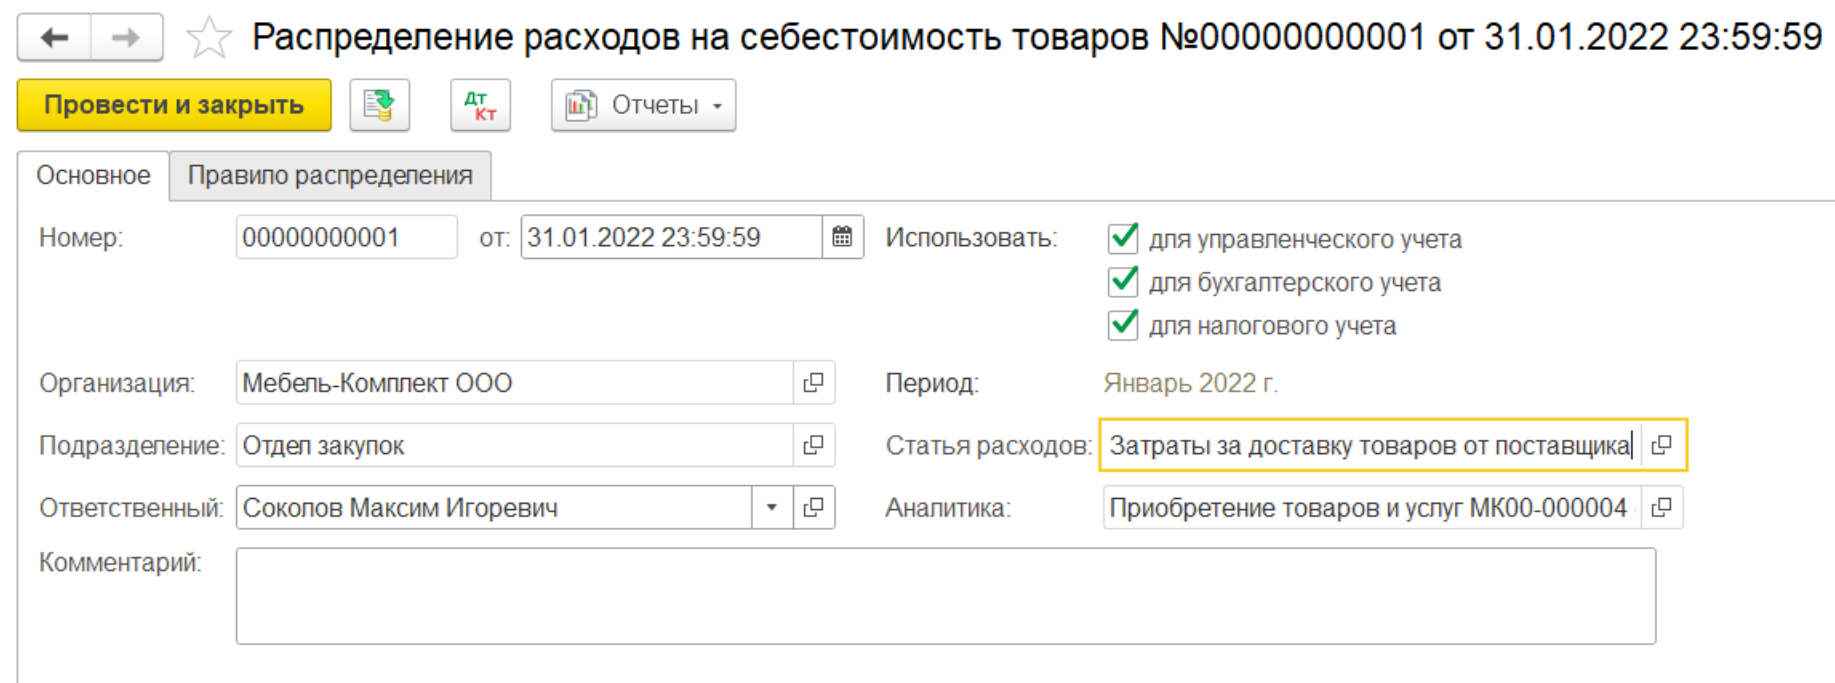Toggle для бухгалтерского учета checkbox
Screen dimensions: 1835x683
pyautogui.click(x=1123, y=282)
